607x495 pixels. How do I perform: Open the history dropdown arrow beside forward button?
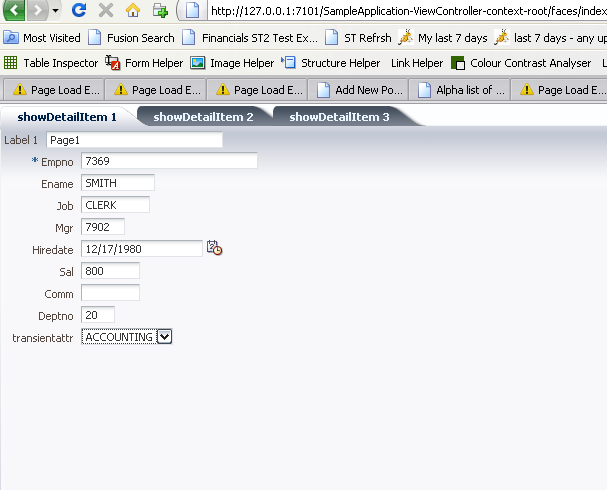click(55, 11)
